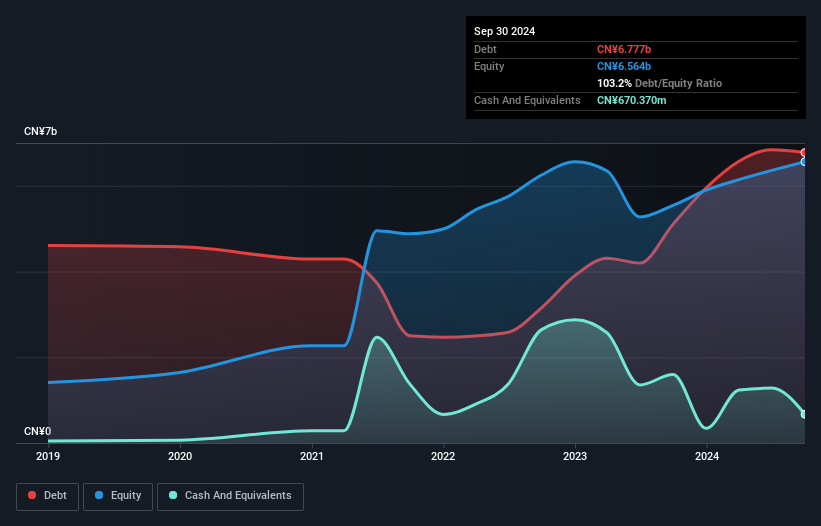821x526 pixels.
Task: Toggle the Cash And Equivalents legend button
Action: tap(230, 496)
